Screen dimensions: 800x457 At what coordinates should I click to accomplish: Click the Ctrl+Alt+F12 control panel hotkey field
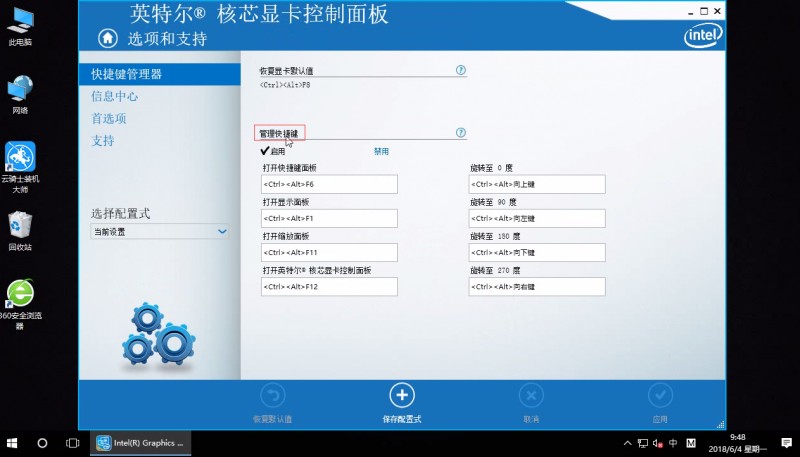(x=329, y=287)
